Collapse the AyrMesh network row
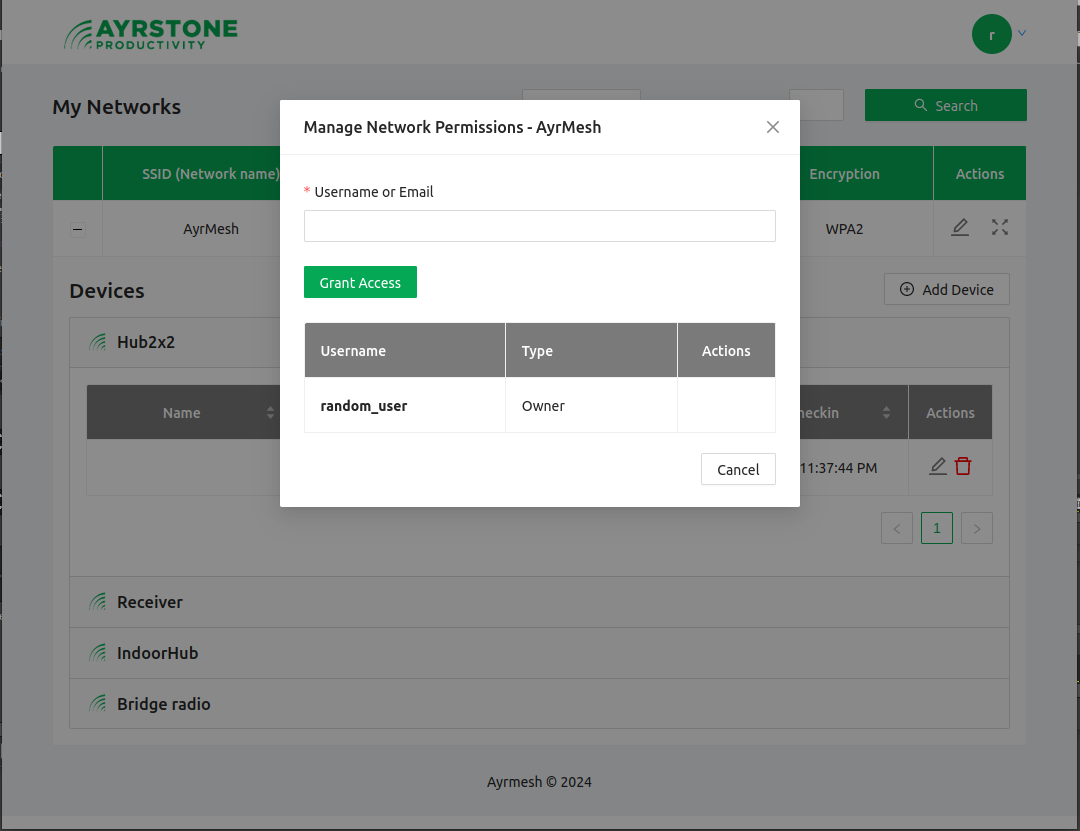1080x831 pixels. (78, 229)
